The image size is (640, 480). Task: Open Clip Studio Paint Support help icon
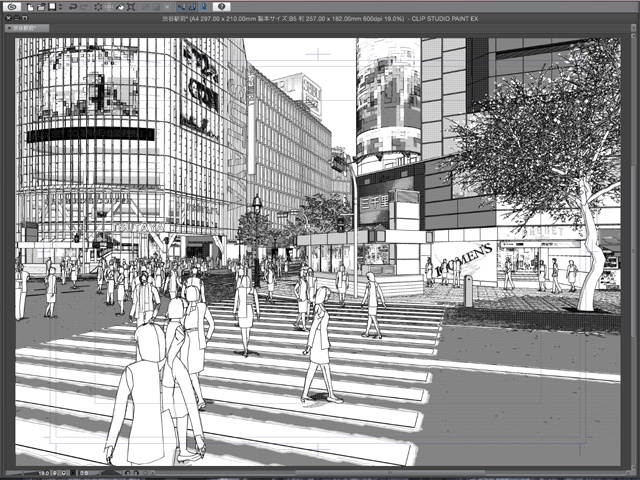pyautogui.click(x=221, y=7)
